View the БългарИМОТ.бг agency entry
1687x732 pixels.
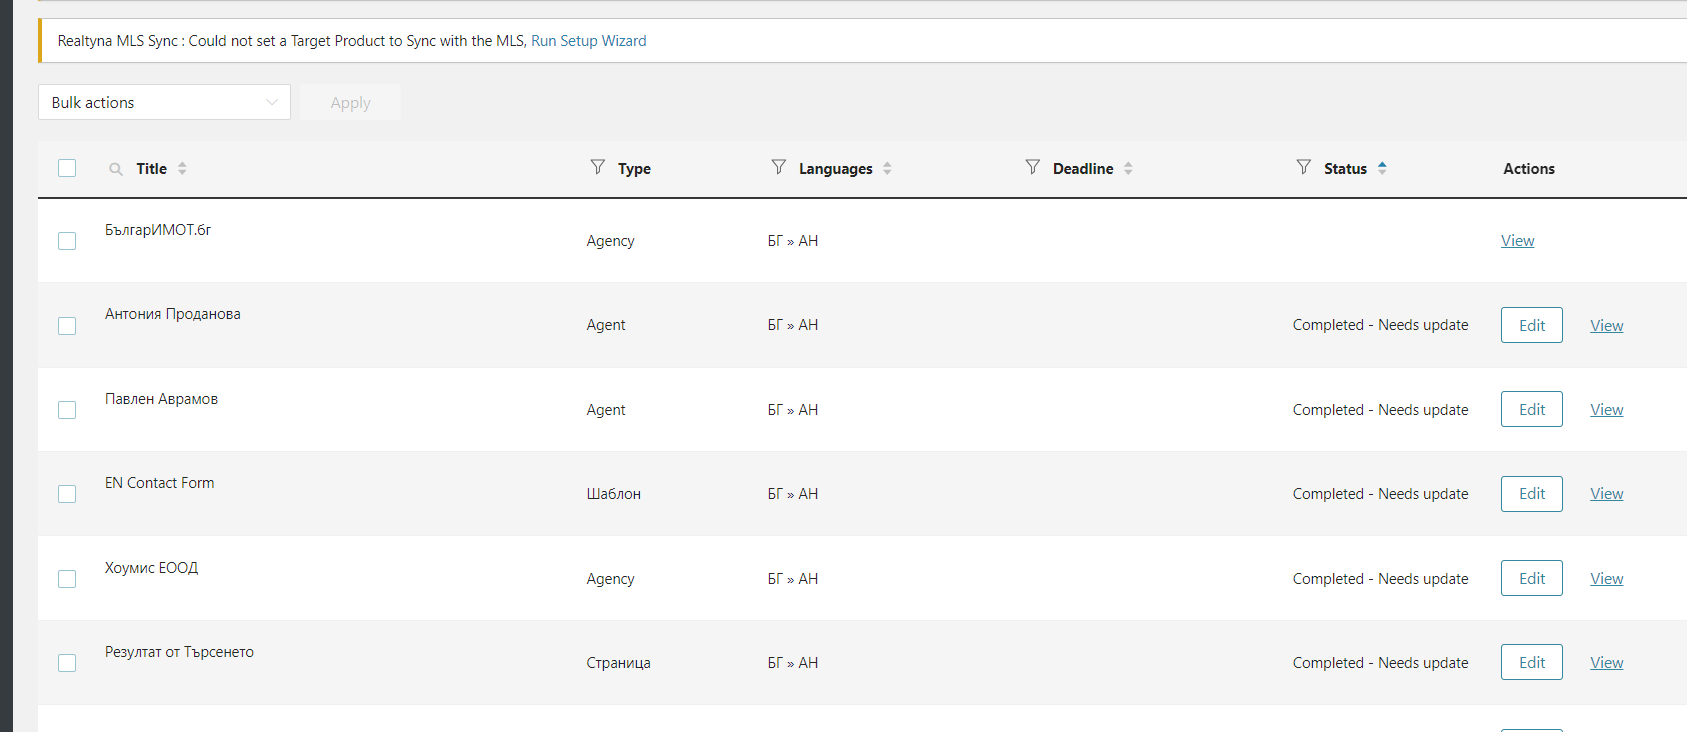click(1517, 241)
